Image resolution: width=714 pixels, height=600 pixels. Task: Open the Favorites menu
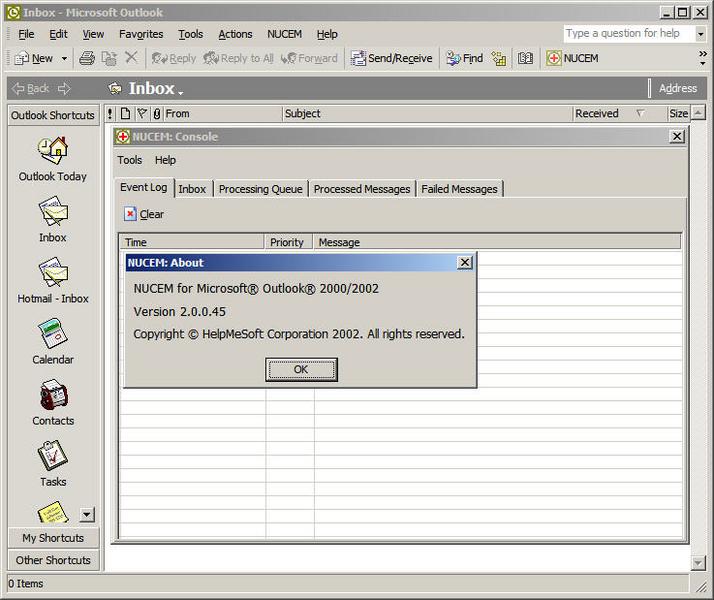pos(141,34)
